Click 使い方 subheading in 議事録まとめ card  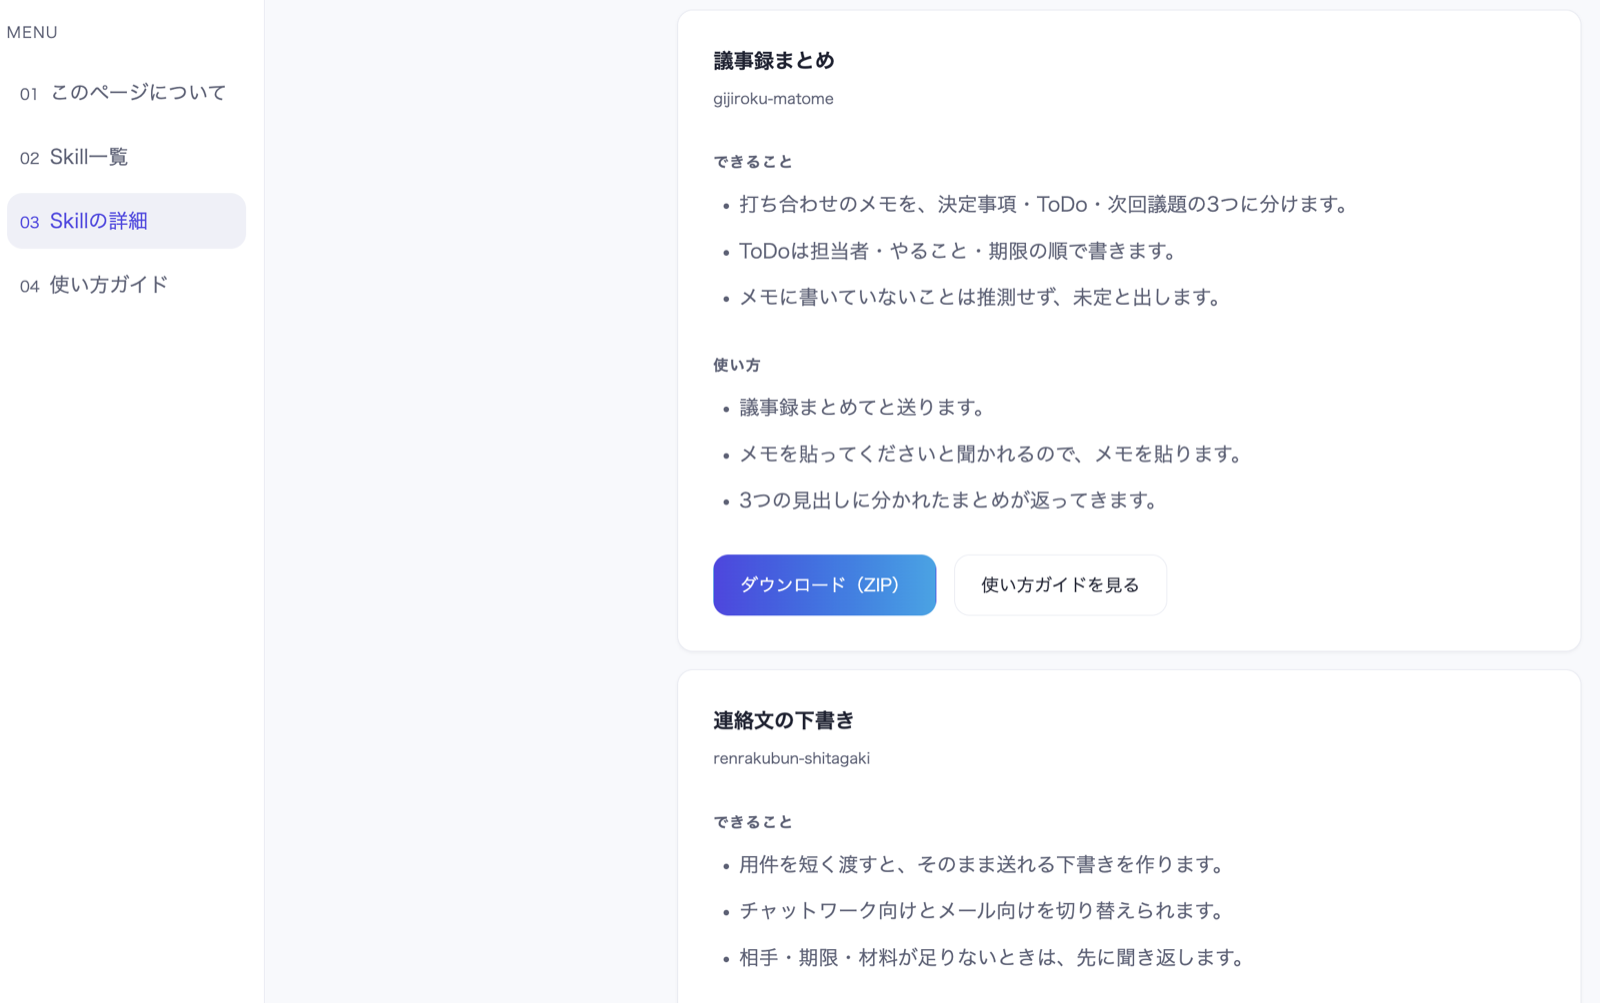pos(737,366)
